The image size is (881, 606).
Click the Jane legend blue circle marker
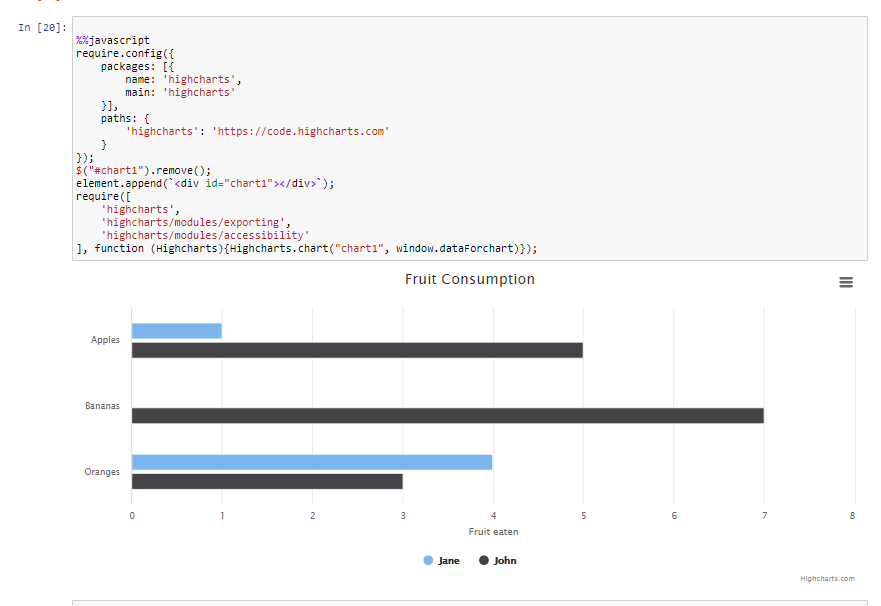[428, 561]
